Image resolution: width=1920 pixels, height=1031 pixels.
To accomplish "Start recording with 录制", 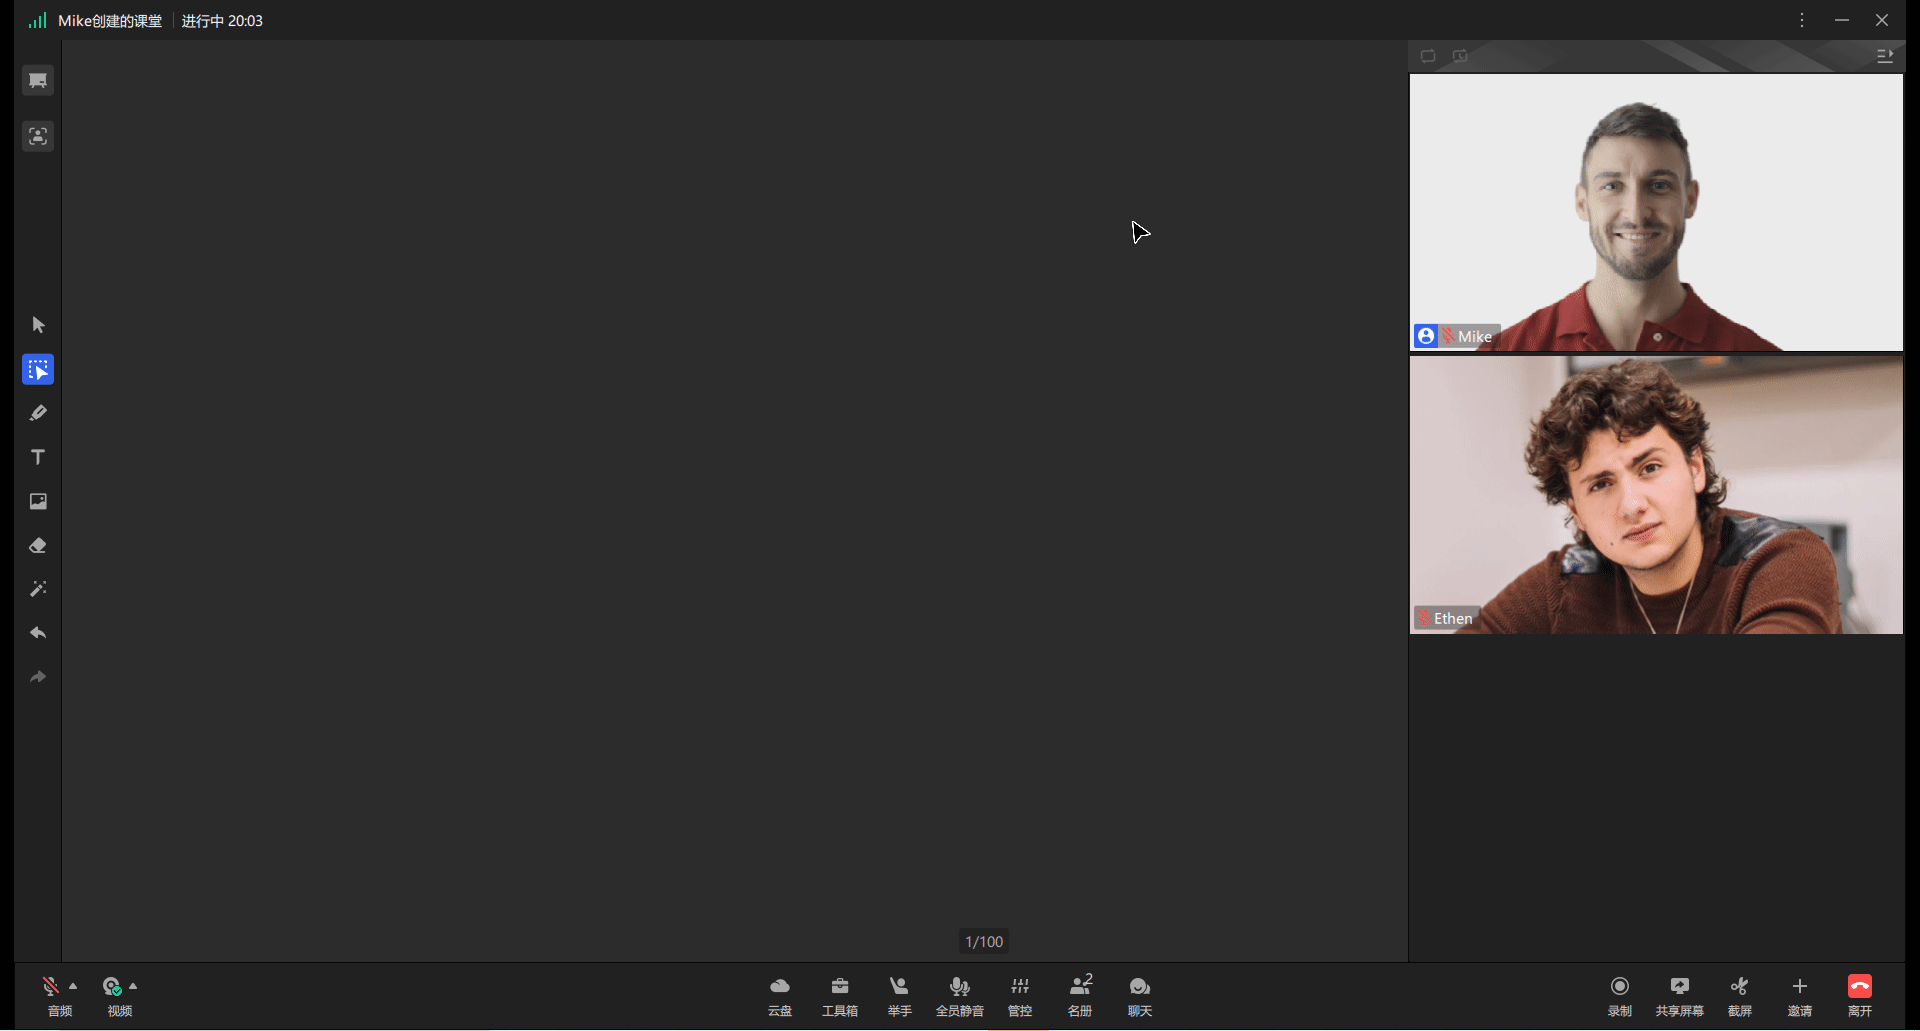I will pyautogui.click(x=1620, y=996).
